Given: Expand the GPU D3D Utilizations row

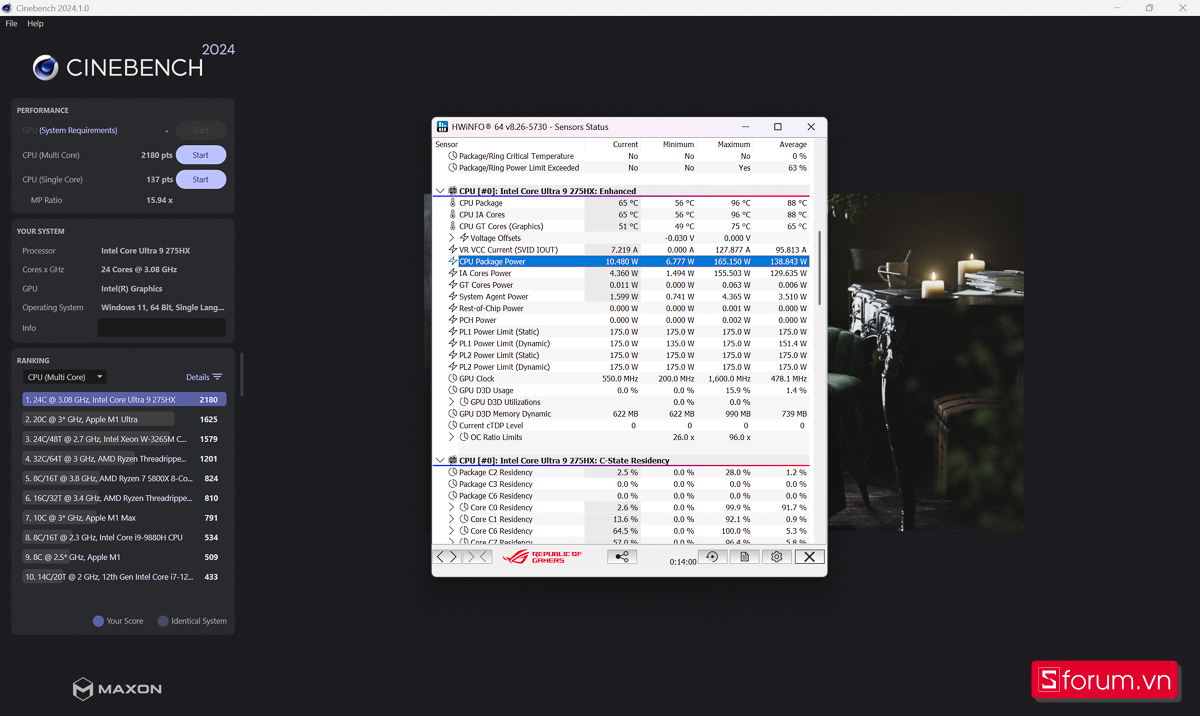Looking at the screenshot, I should [x=452, y=402].
